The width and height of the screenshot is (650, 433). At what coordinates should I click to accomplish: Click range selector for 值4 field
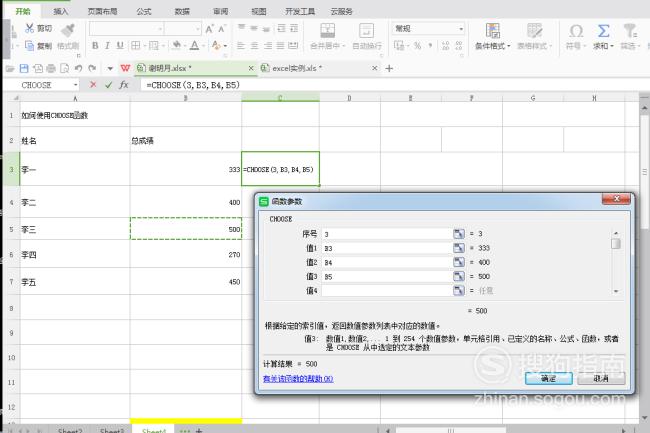[459, 290]
